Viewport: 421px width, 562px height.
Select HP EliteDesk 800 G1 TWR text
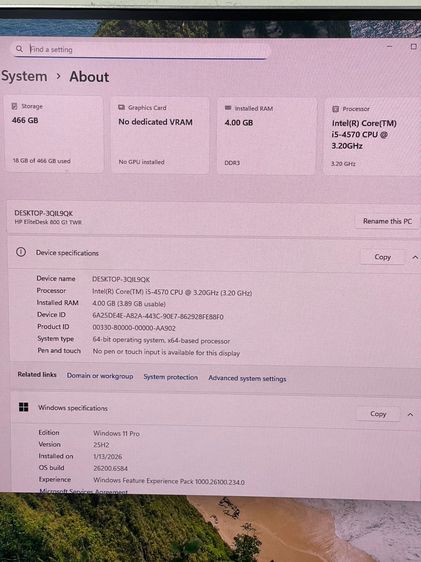click(x=48, y=222)
